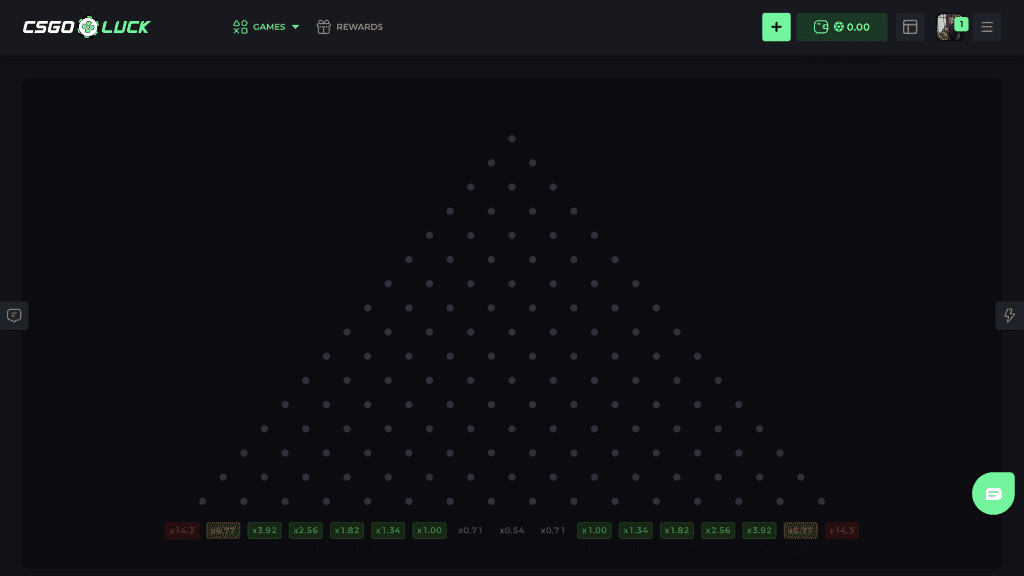The image size is (1024, 576).
Task: Click the layout panels icon in the header
Action: click(910, 27)
